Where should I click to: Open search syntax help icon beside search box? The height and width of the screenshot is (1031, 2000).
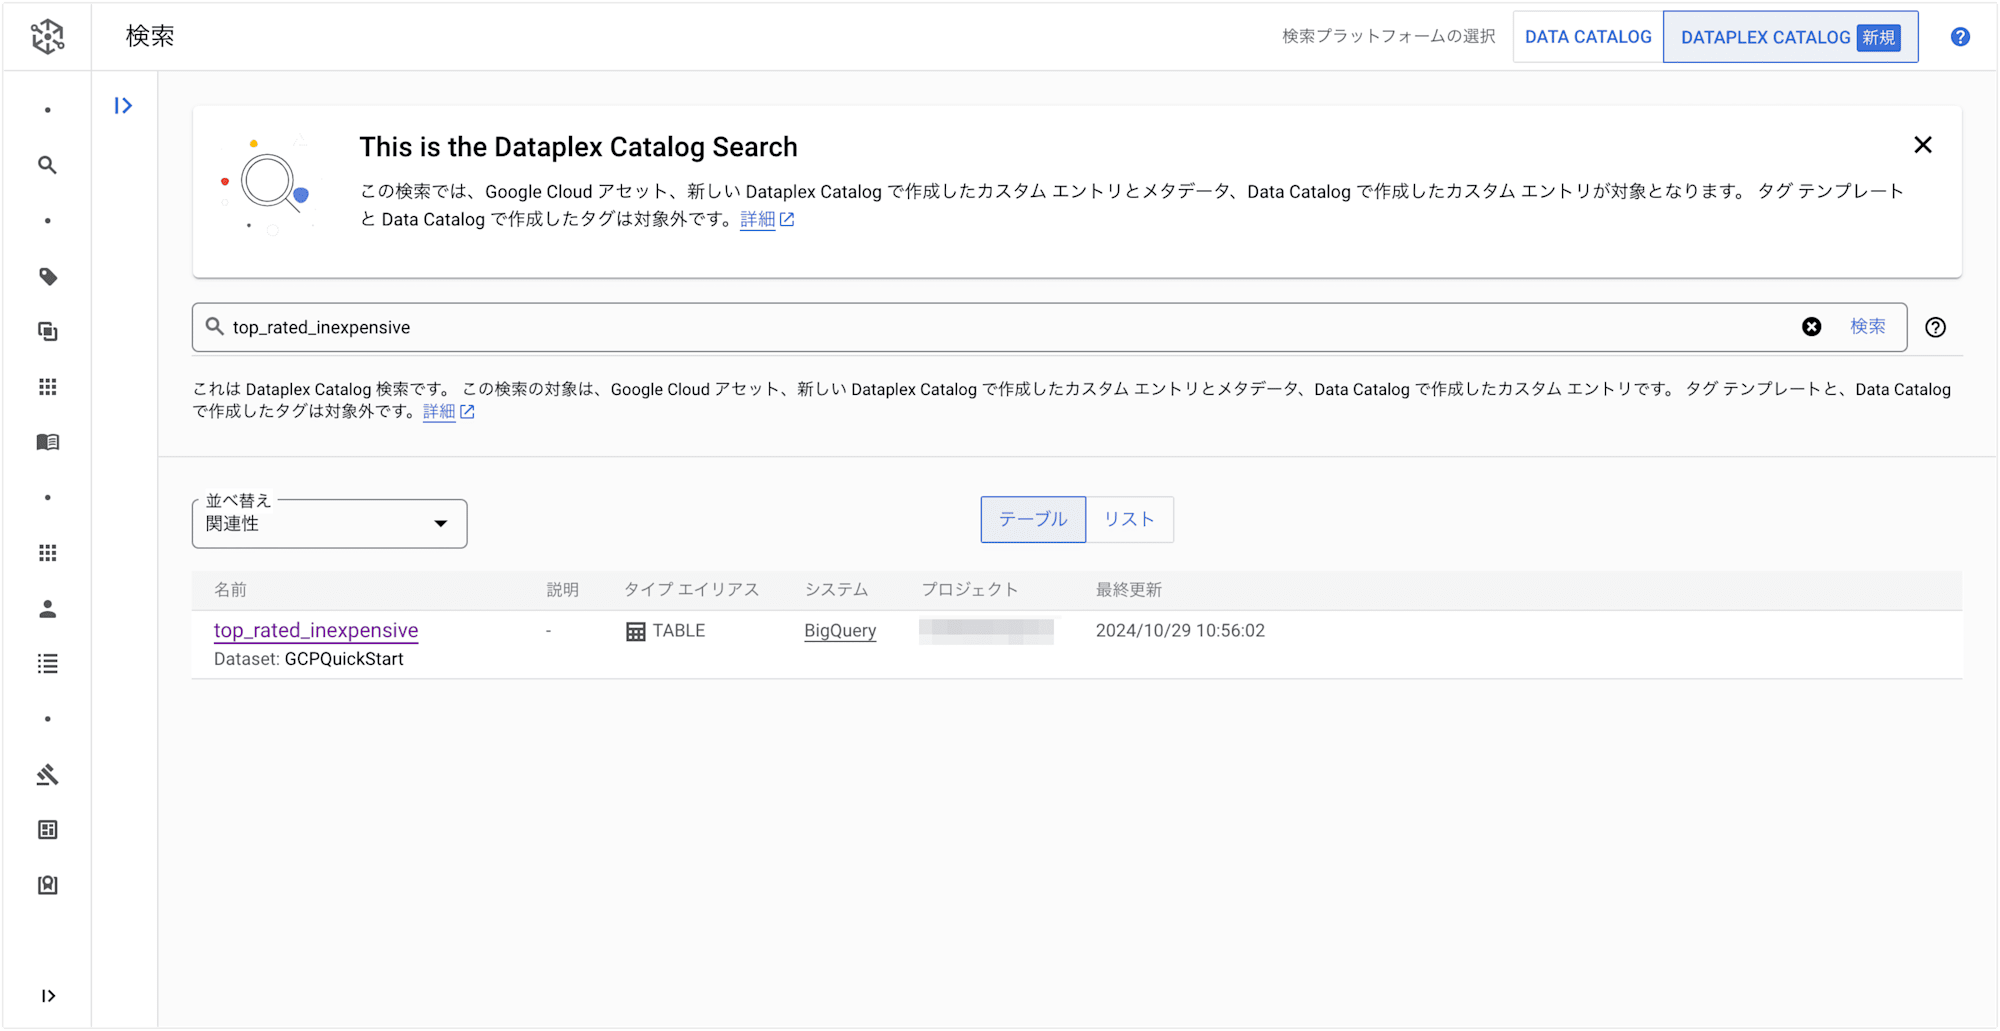1936,328
